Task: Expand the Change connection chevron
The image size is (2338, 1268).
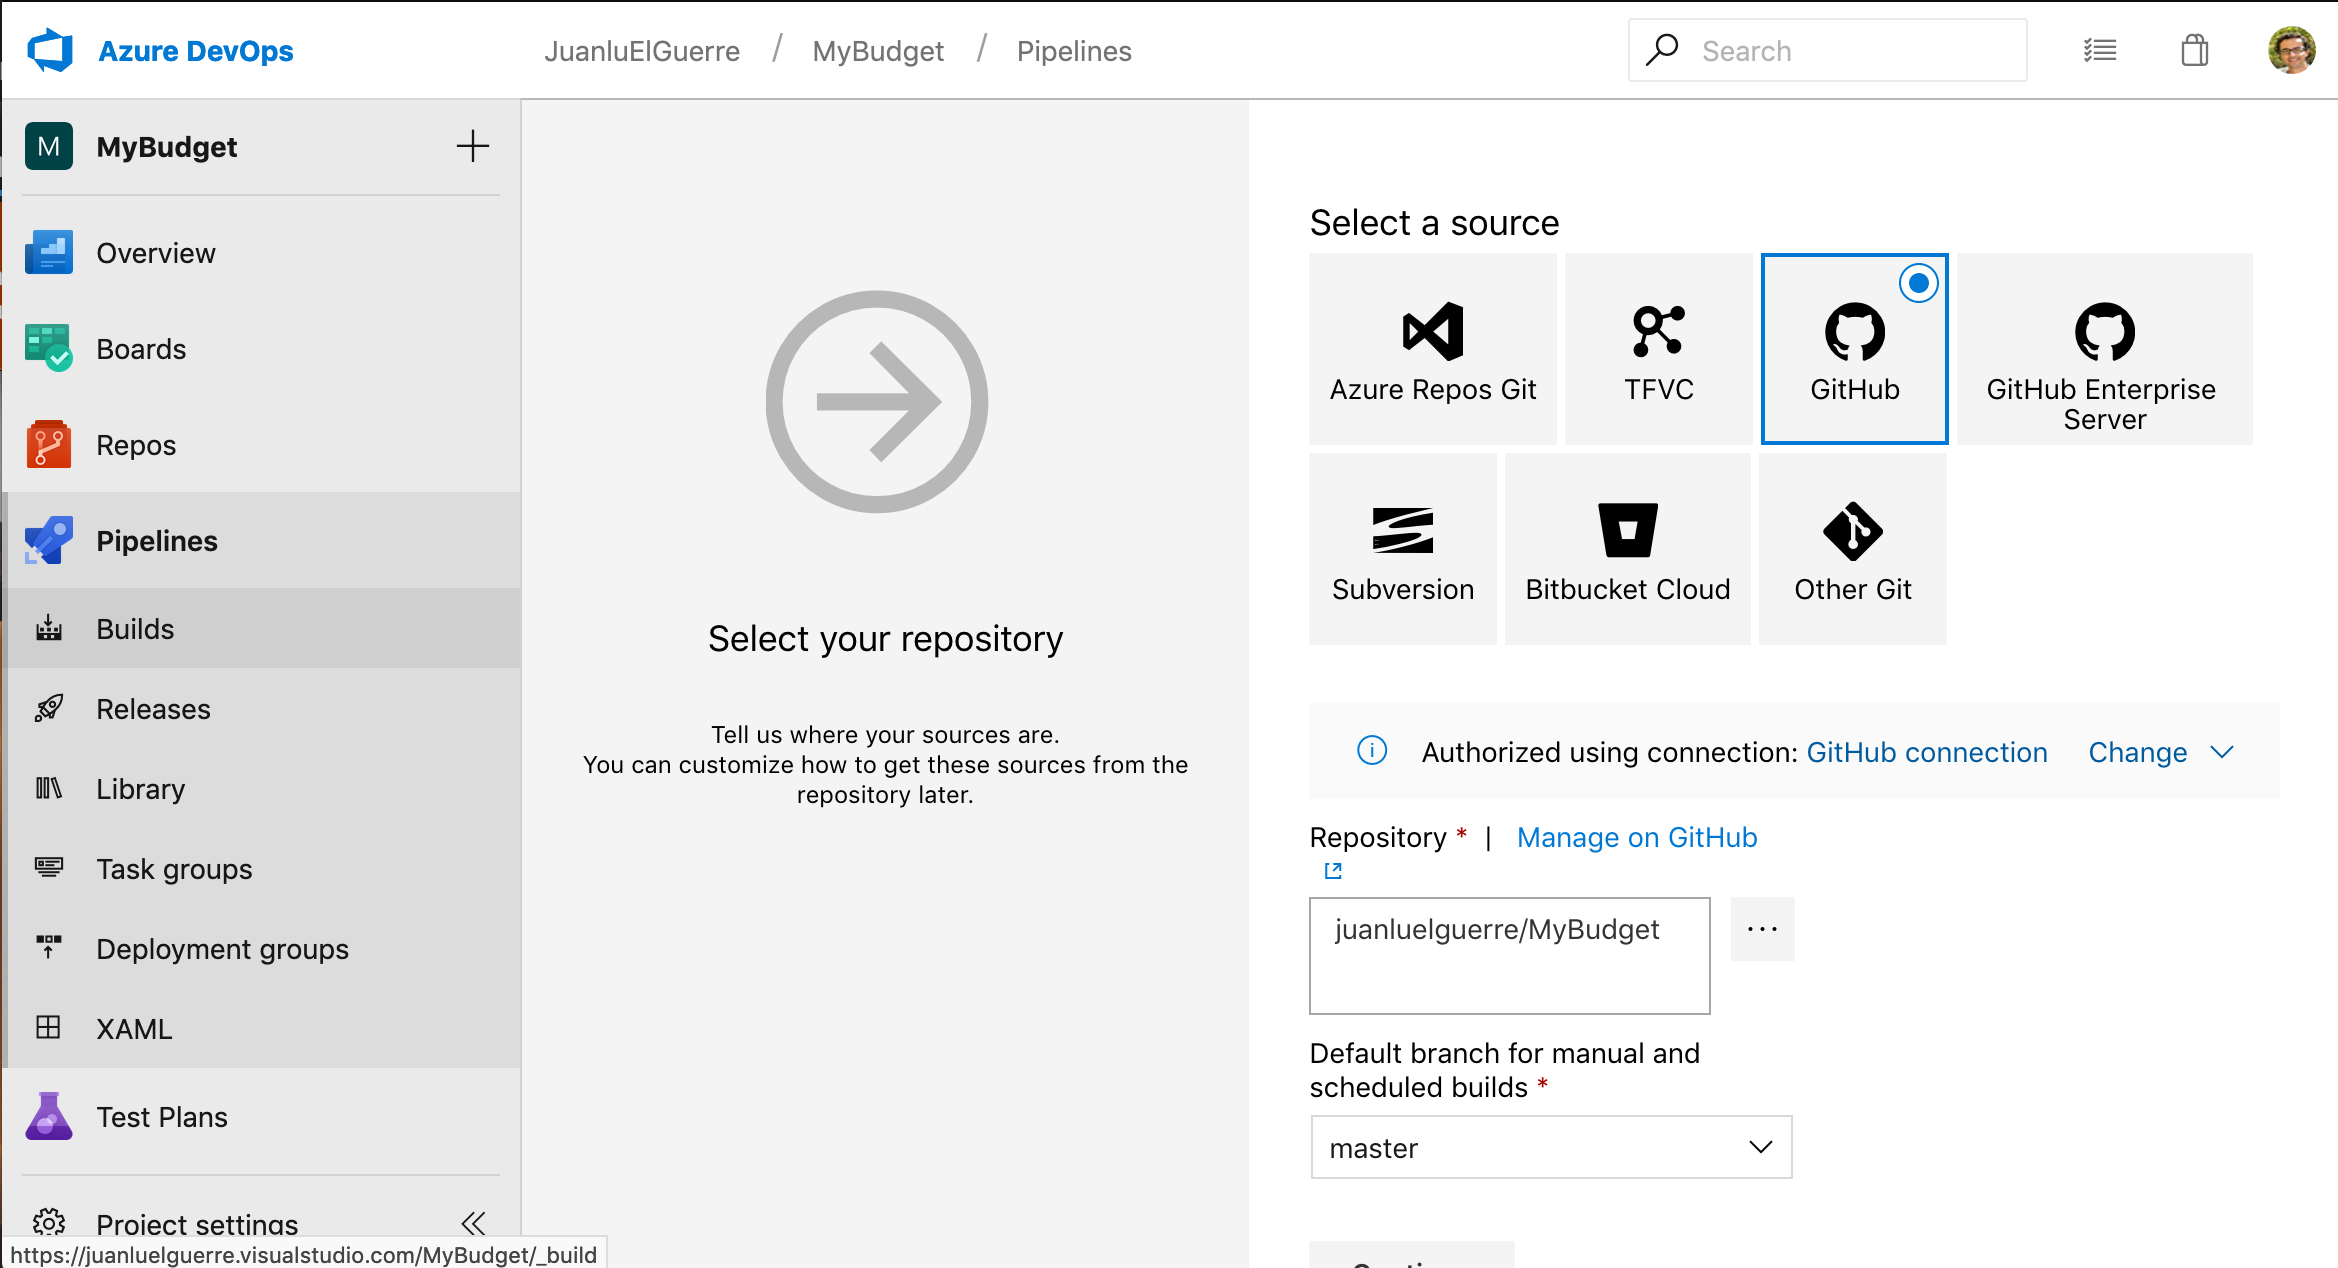Action: coord(2222,752)
